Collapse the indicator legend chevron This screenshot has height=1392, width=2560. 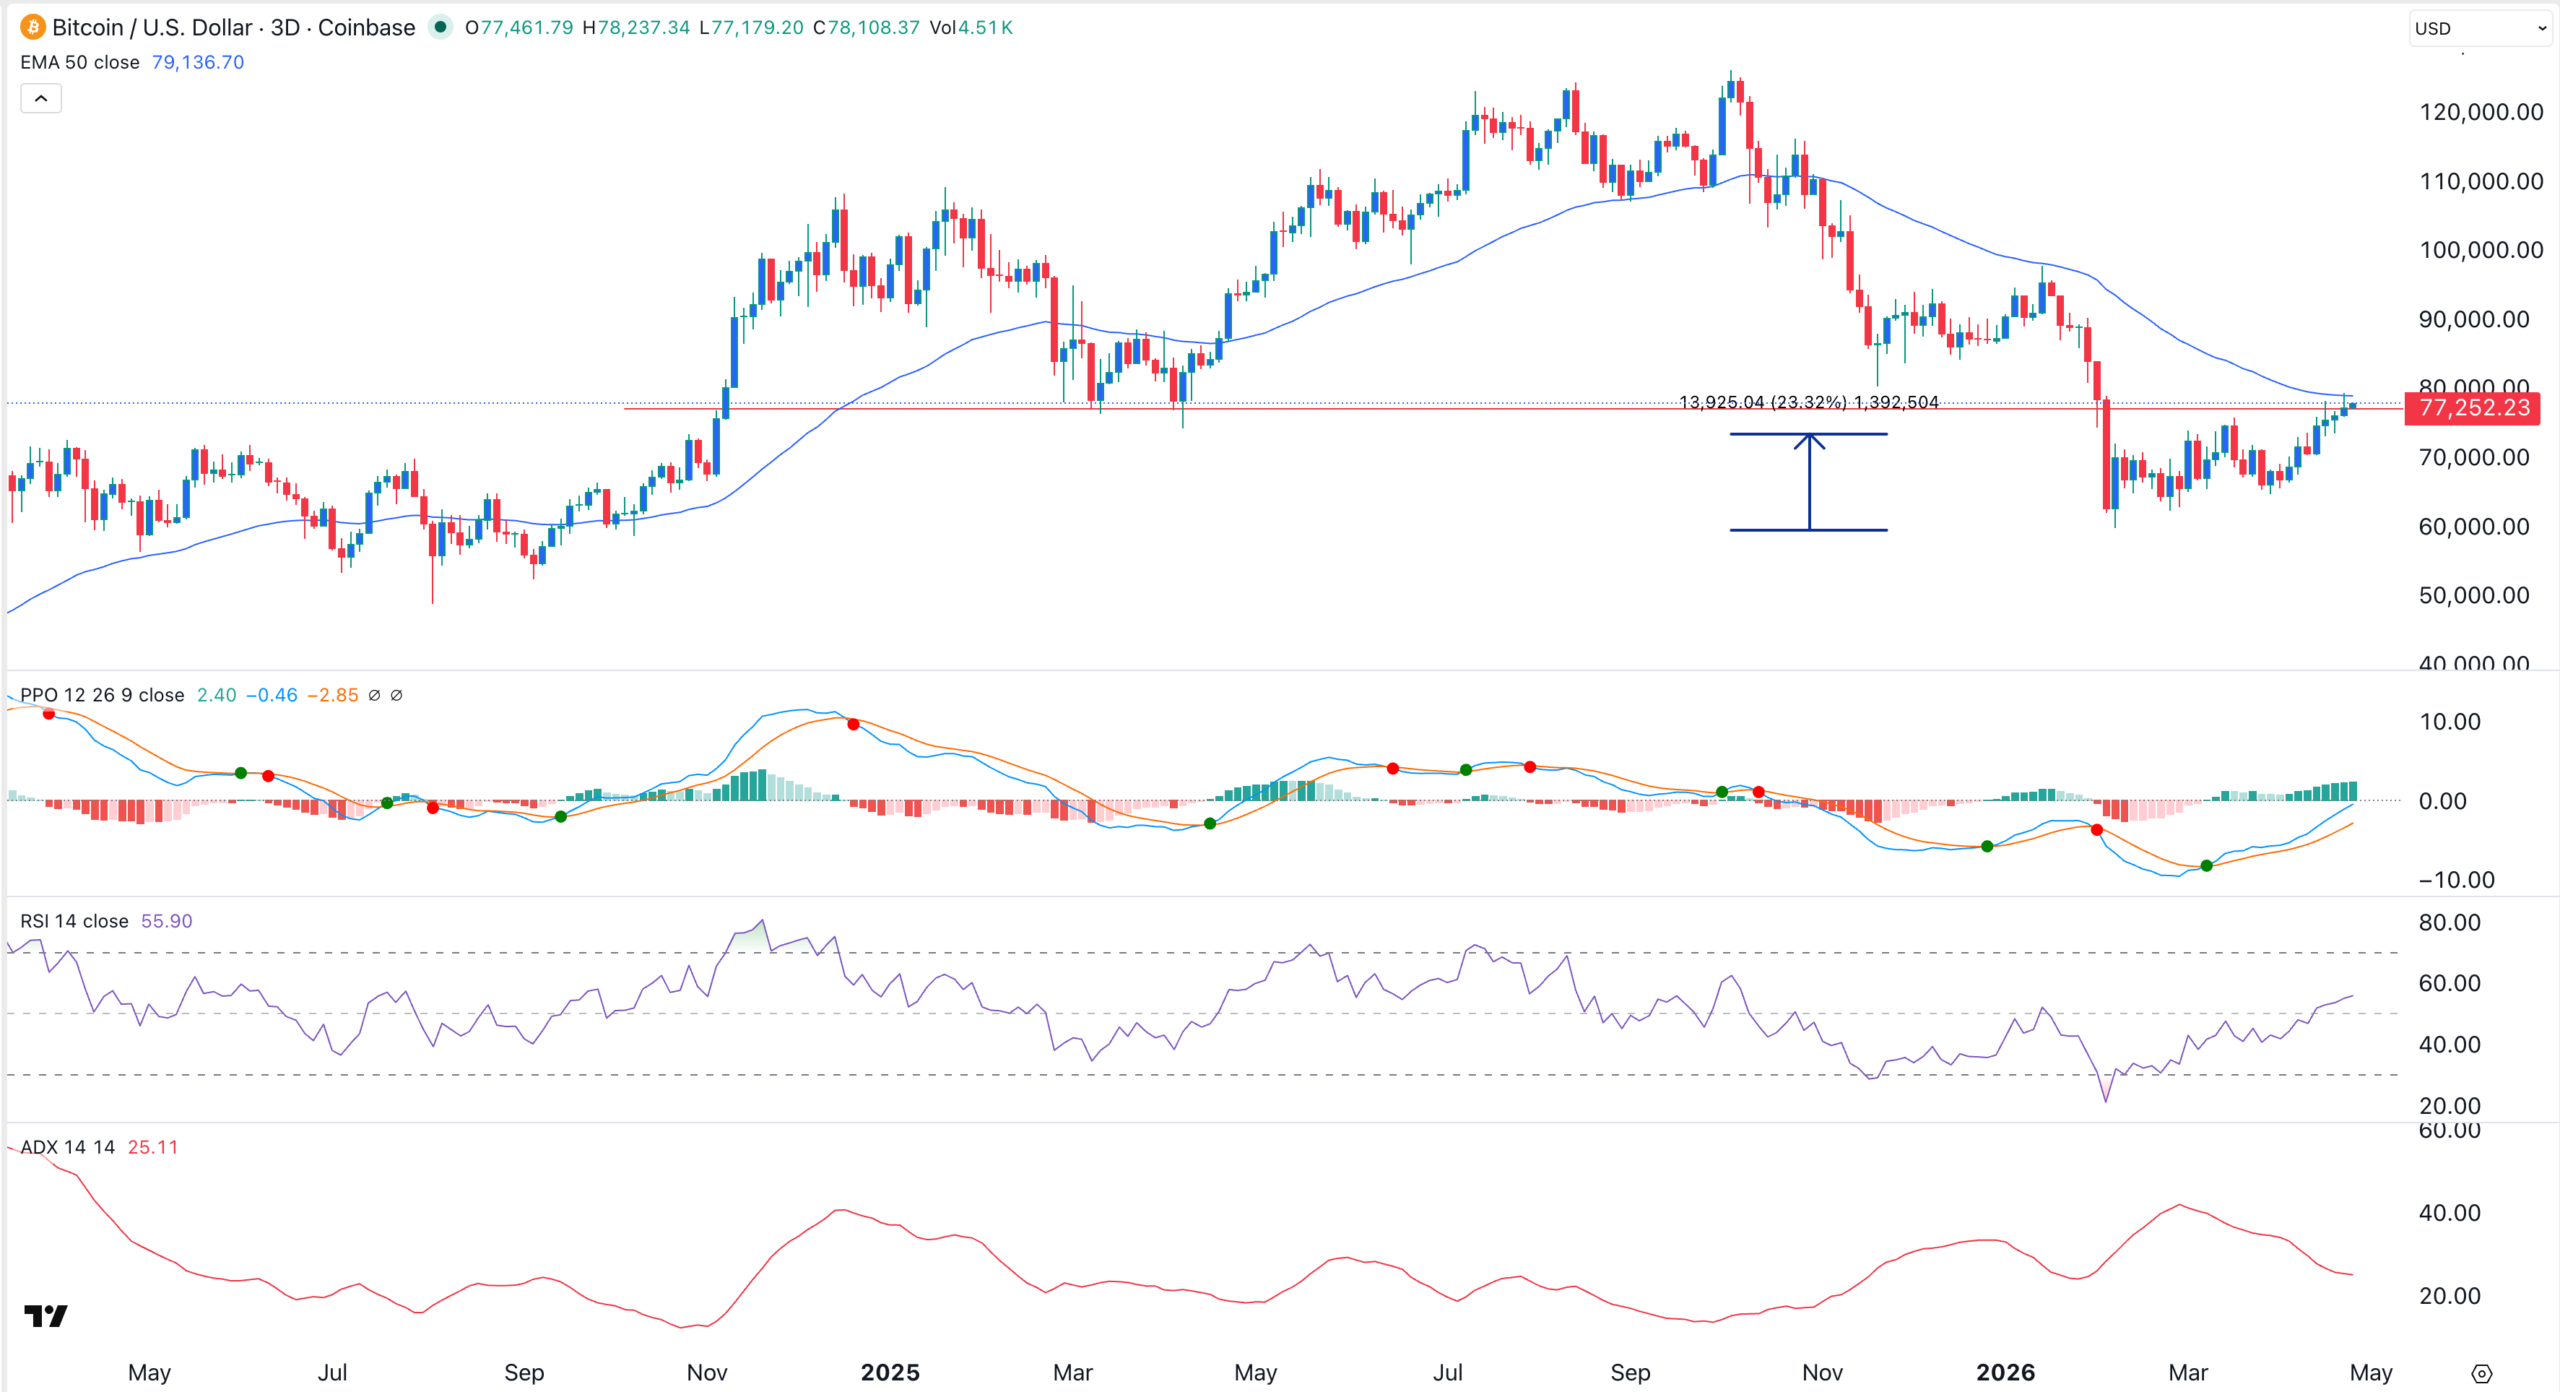[41, 98]
